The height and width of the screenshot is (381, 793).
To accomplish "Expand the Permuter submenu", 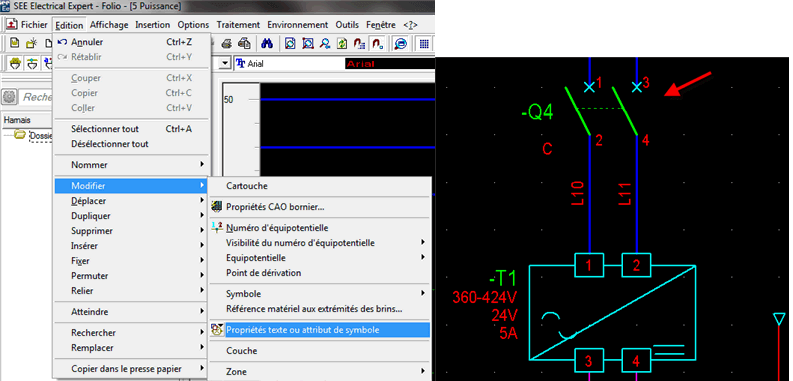I will pyautogui.click(x=131, y=276).
